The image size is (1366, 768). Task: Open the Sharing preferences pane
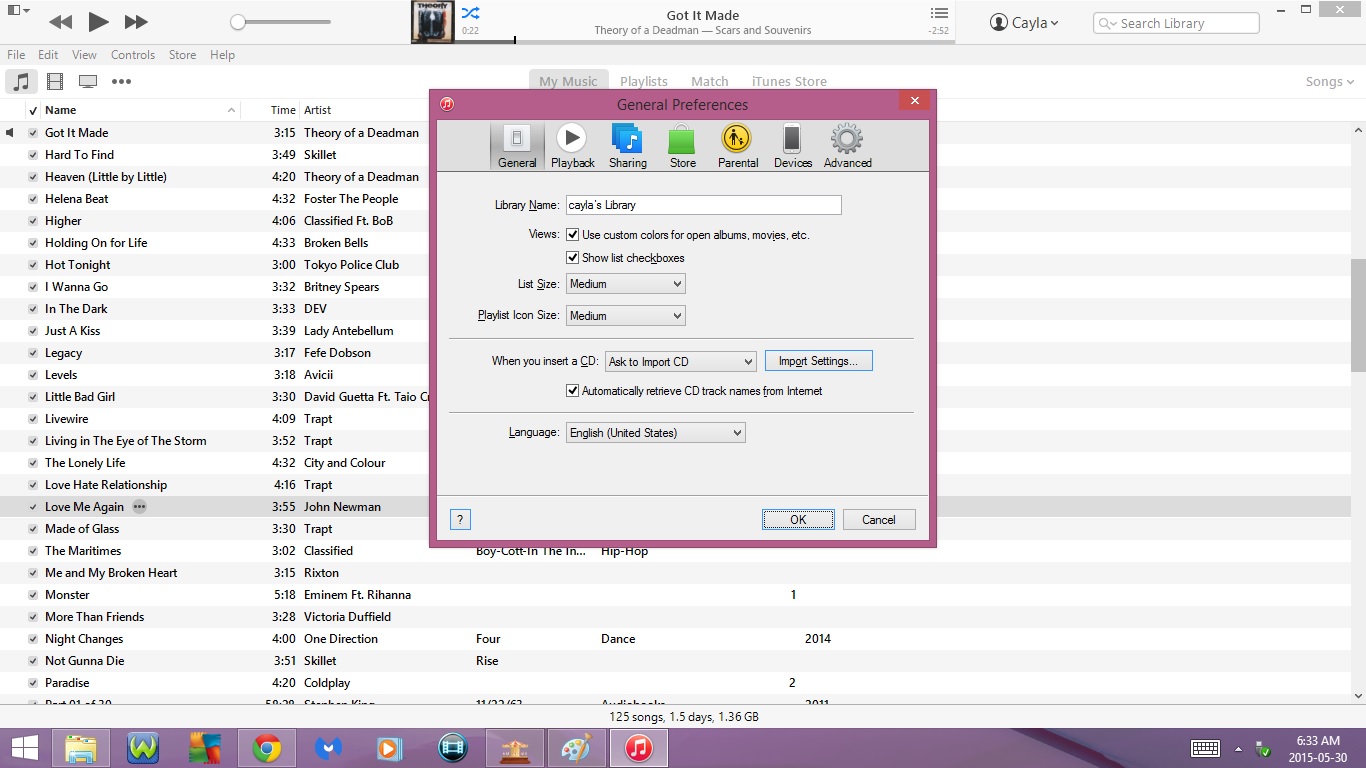627,146
